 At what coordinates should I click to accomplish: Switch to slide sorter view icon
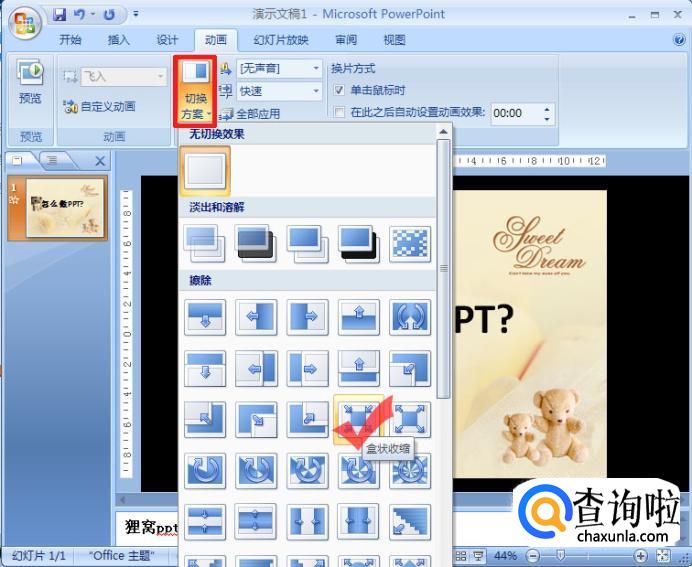pos(461,556)
